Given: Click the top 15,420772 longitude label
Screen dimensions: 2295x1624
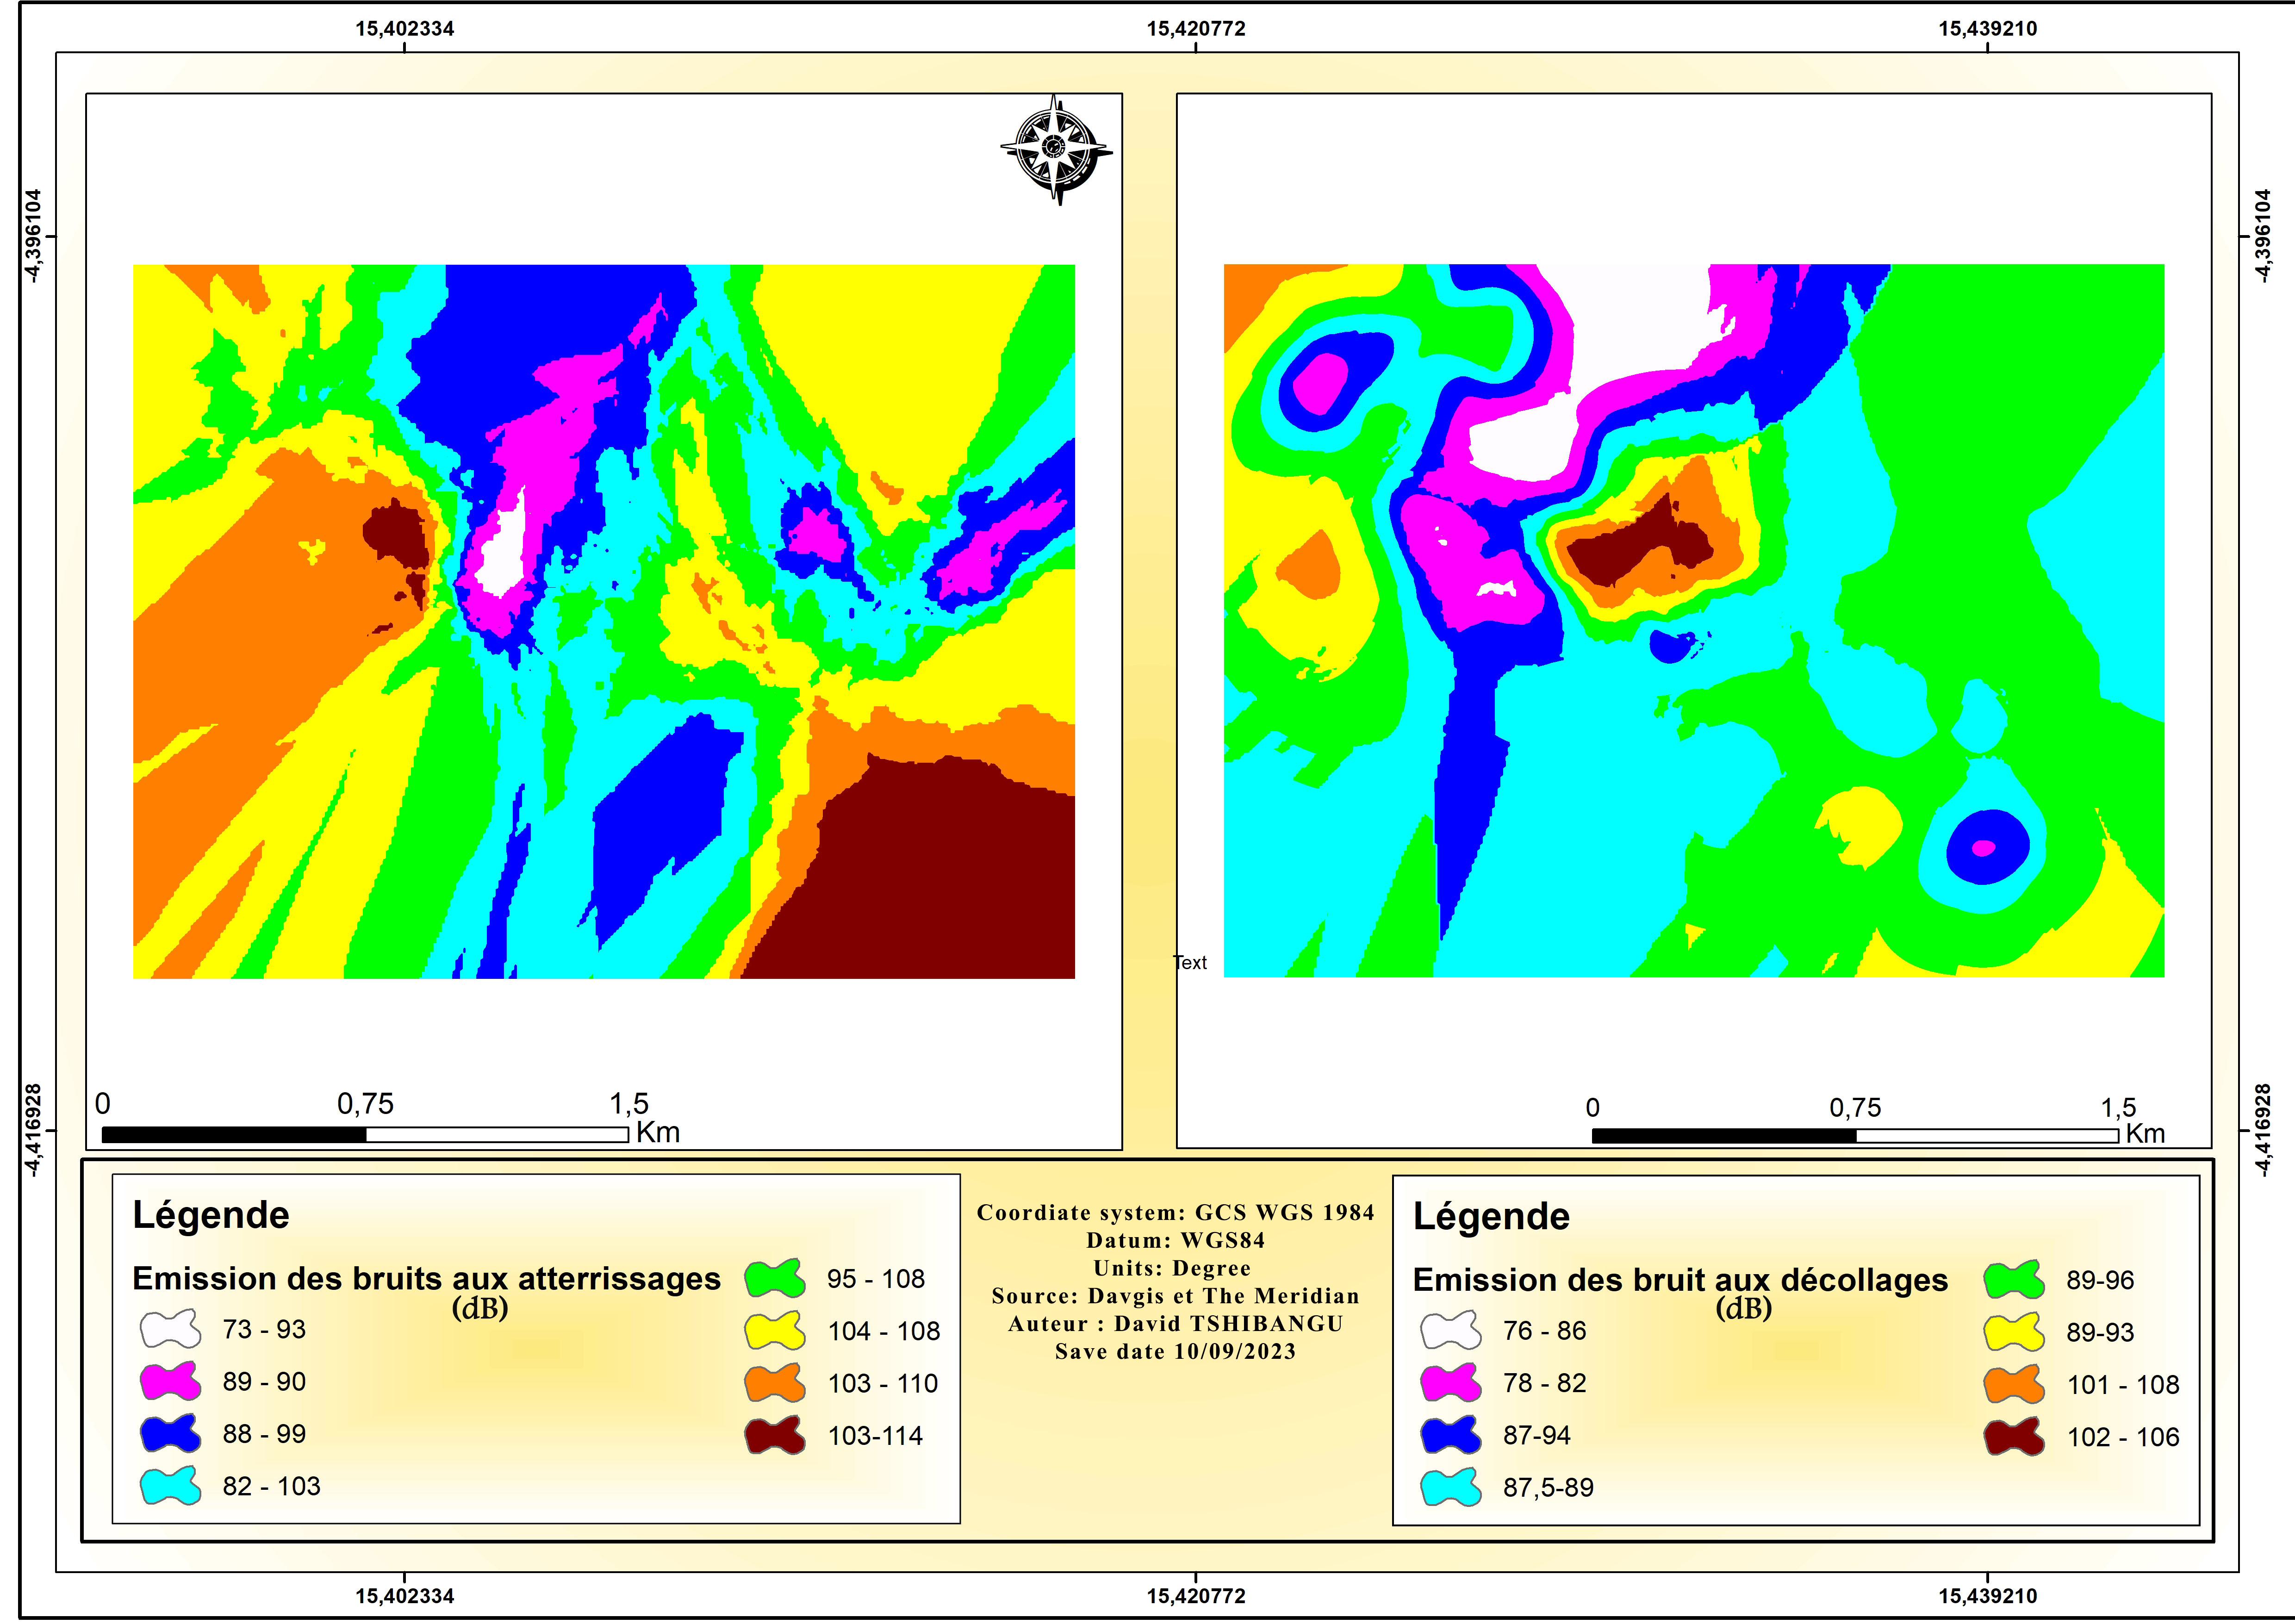Looking at the screenshot, I should 1196,28.
